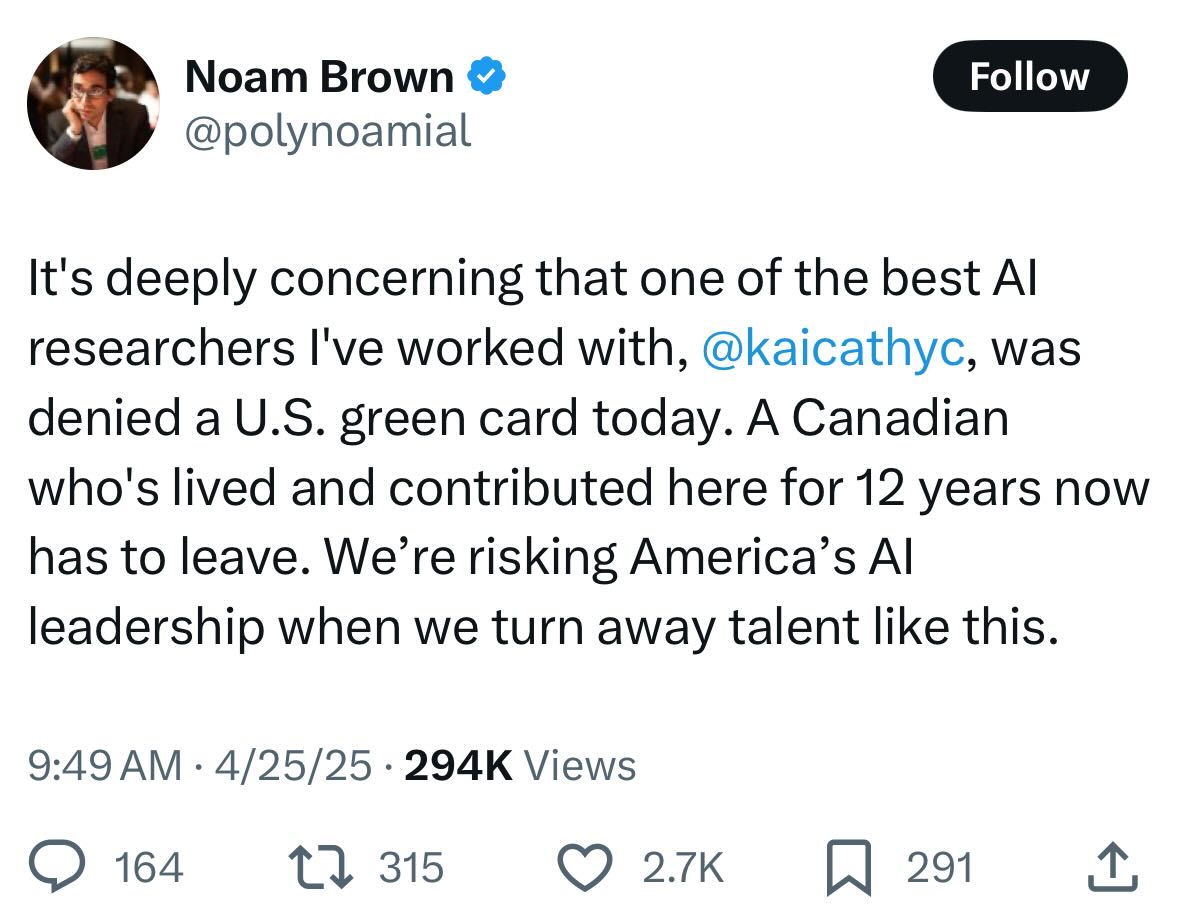Click the Follow button
Viewport: 1179px width, 914px height.
point(1029,76)
